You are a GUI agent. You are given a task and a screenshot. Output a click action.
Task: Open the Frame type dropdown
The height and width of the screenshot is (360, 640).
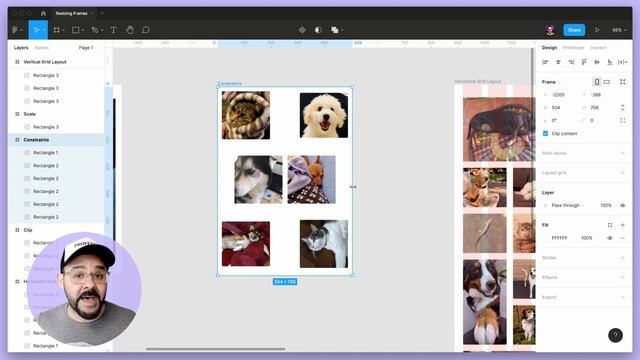click(x=551, y=82)
